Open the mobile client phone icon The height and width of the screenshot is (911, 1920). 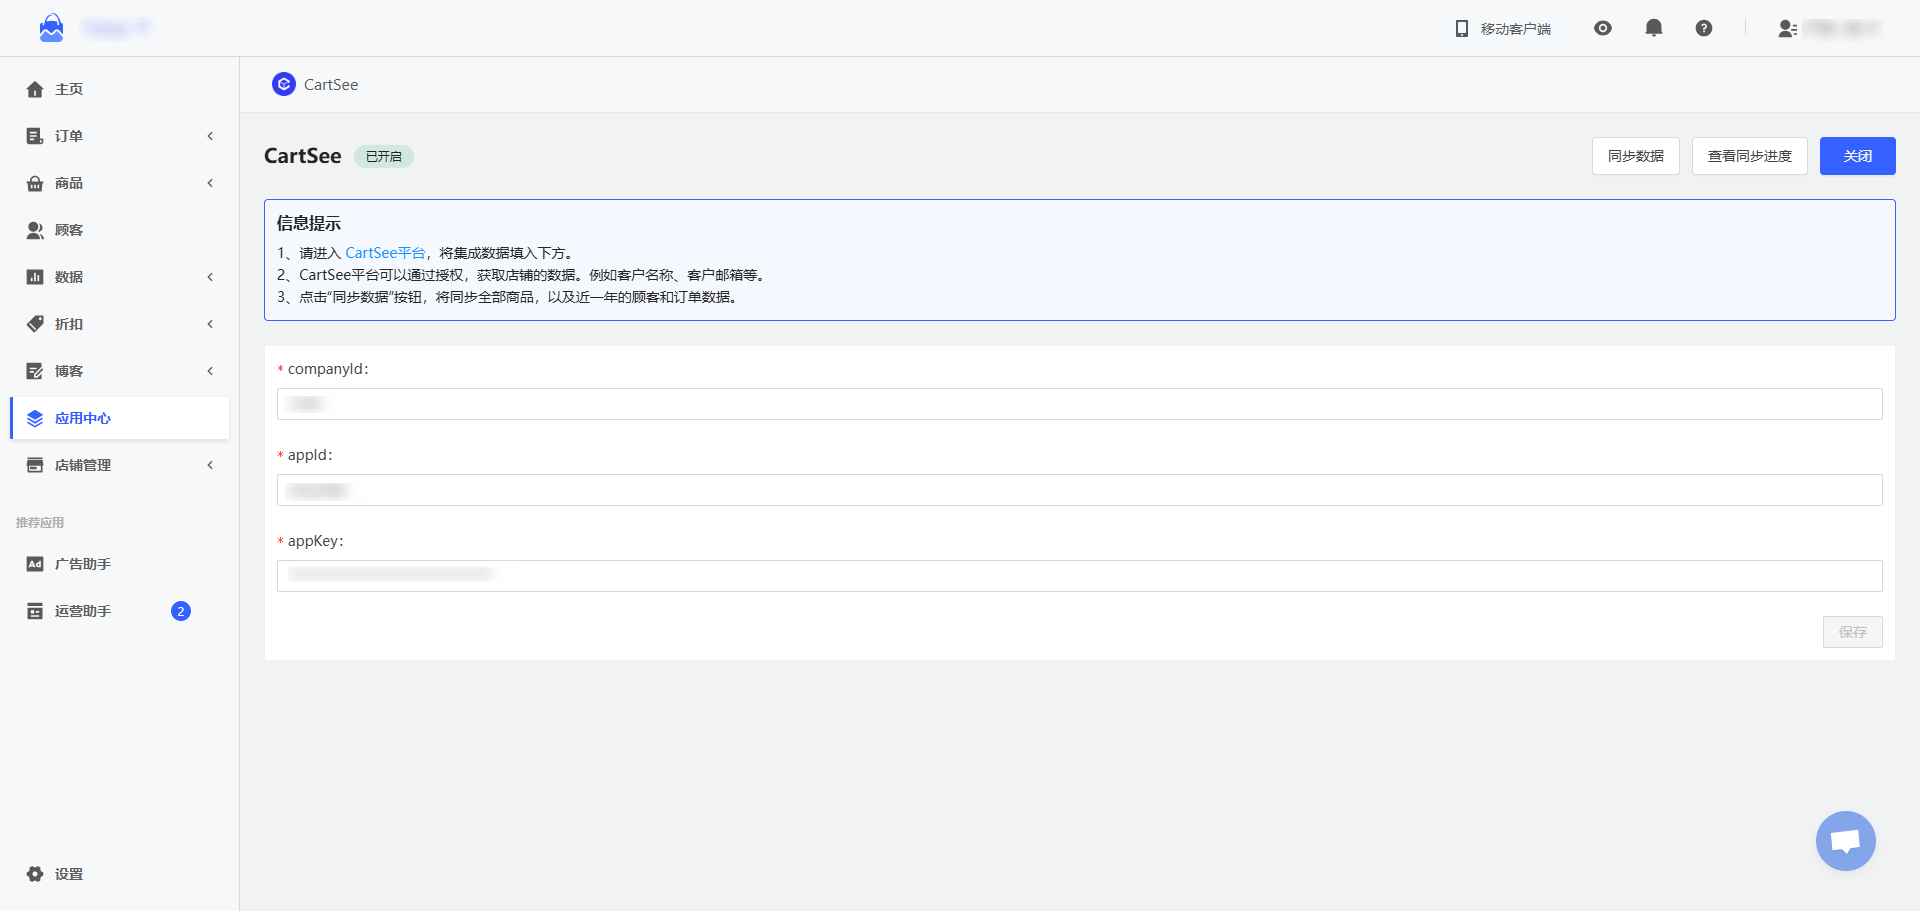point(1462,29)
